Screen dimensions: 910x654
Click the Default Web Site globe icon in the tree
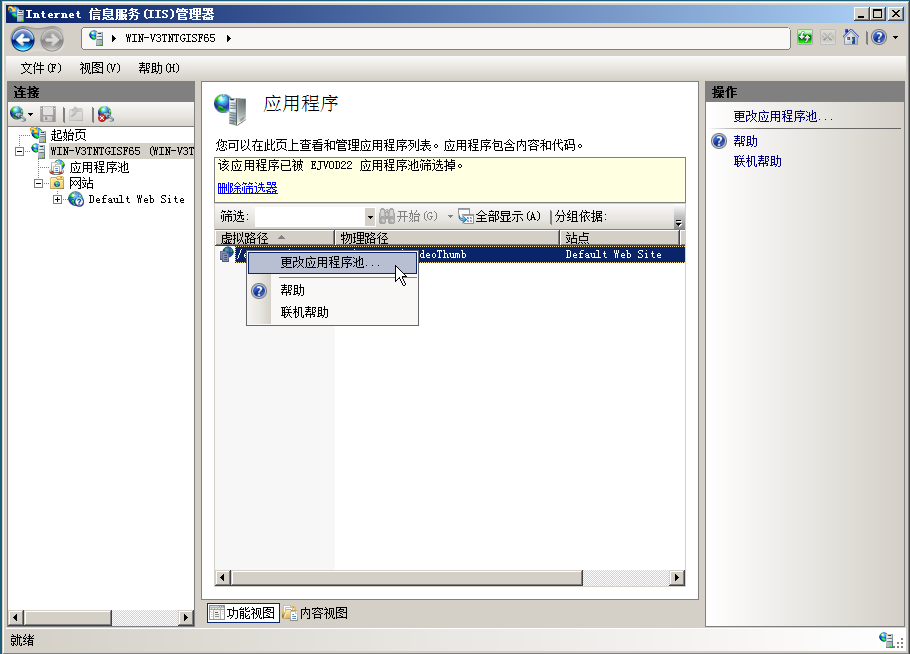pos(75,200)
